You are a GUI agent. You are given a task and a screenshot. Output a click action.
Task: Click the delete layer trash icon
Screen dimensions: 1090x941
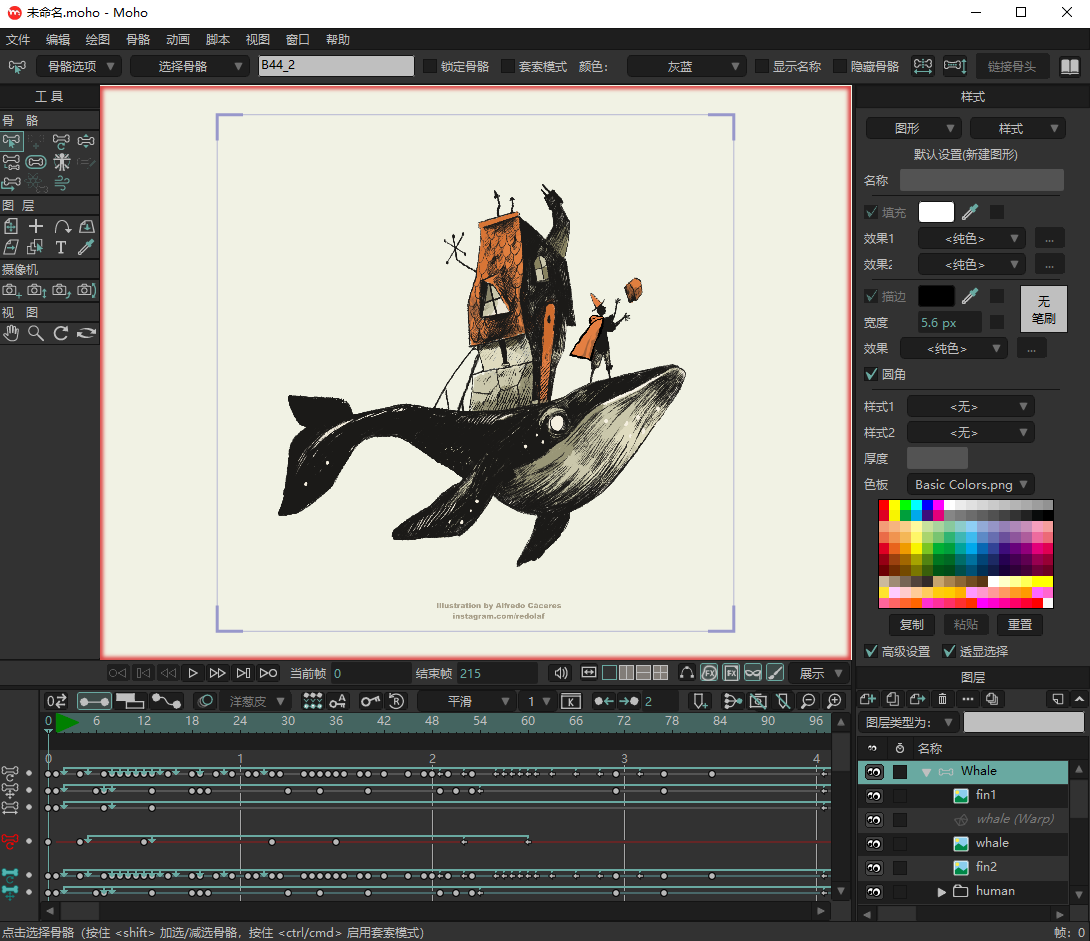(x=943, y=699)
